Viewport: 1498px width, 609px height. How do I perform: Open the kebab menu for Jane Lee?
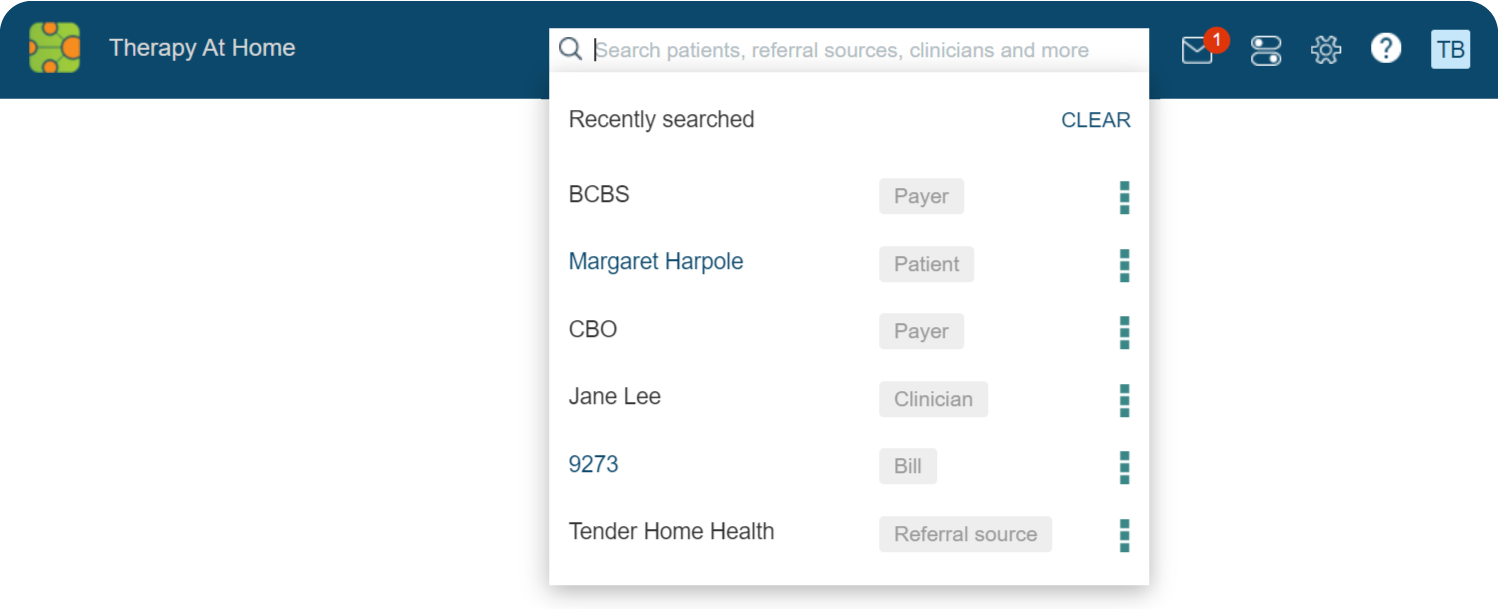(x=1124, y=399)
